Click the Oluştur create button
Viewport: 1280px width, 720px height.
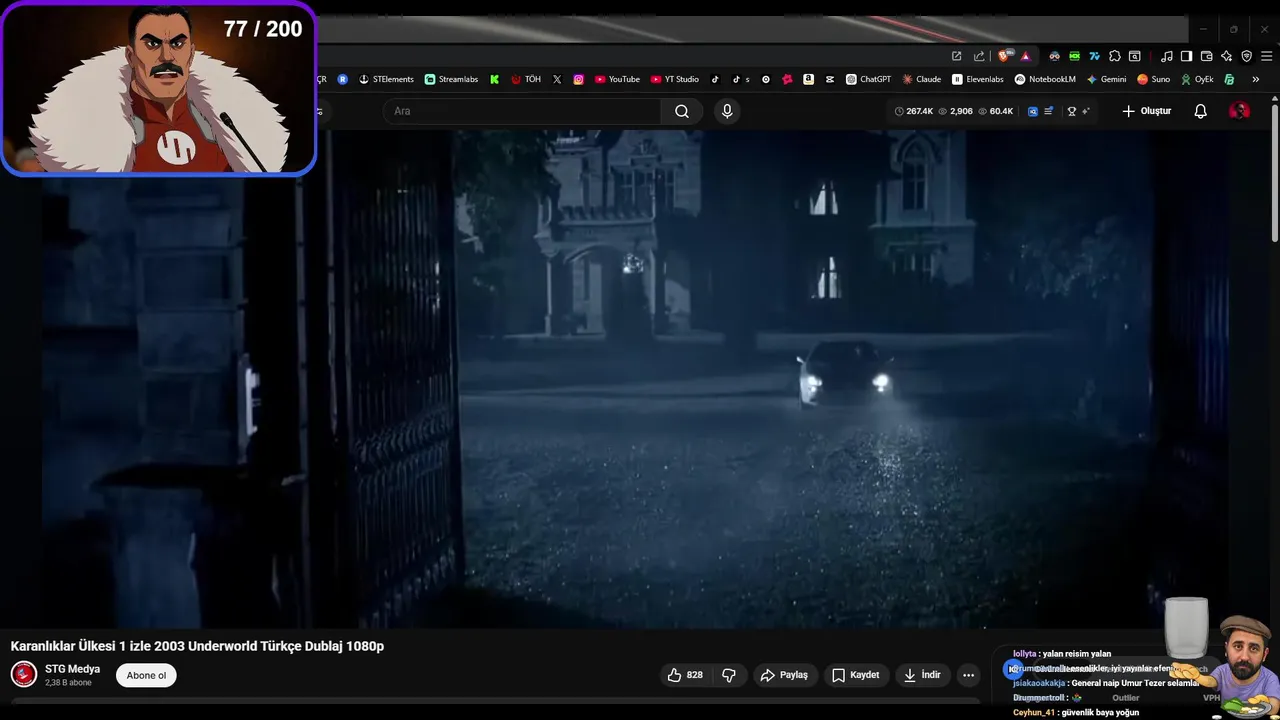1146,111
